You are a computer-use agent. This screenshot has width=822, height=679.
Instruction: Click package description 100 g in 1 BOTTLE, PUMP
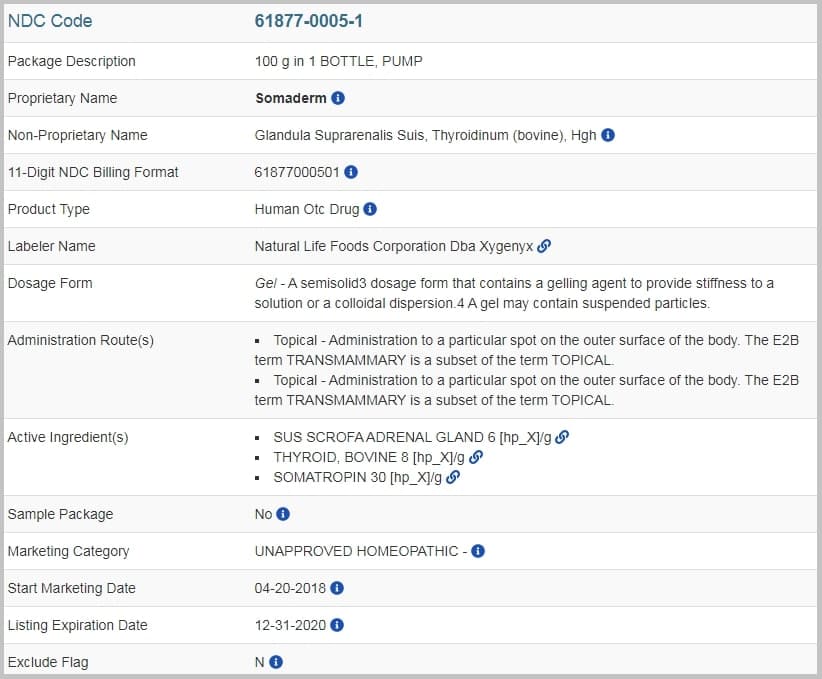[339, 61]
